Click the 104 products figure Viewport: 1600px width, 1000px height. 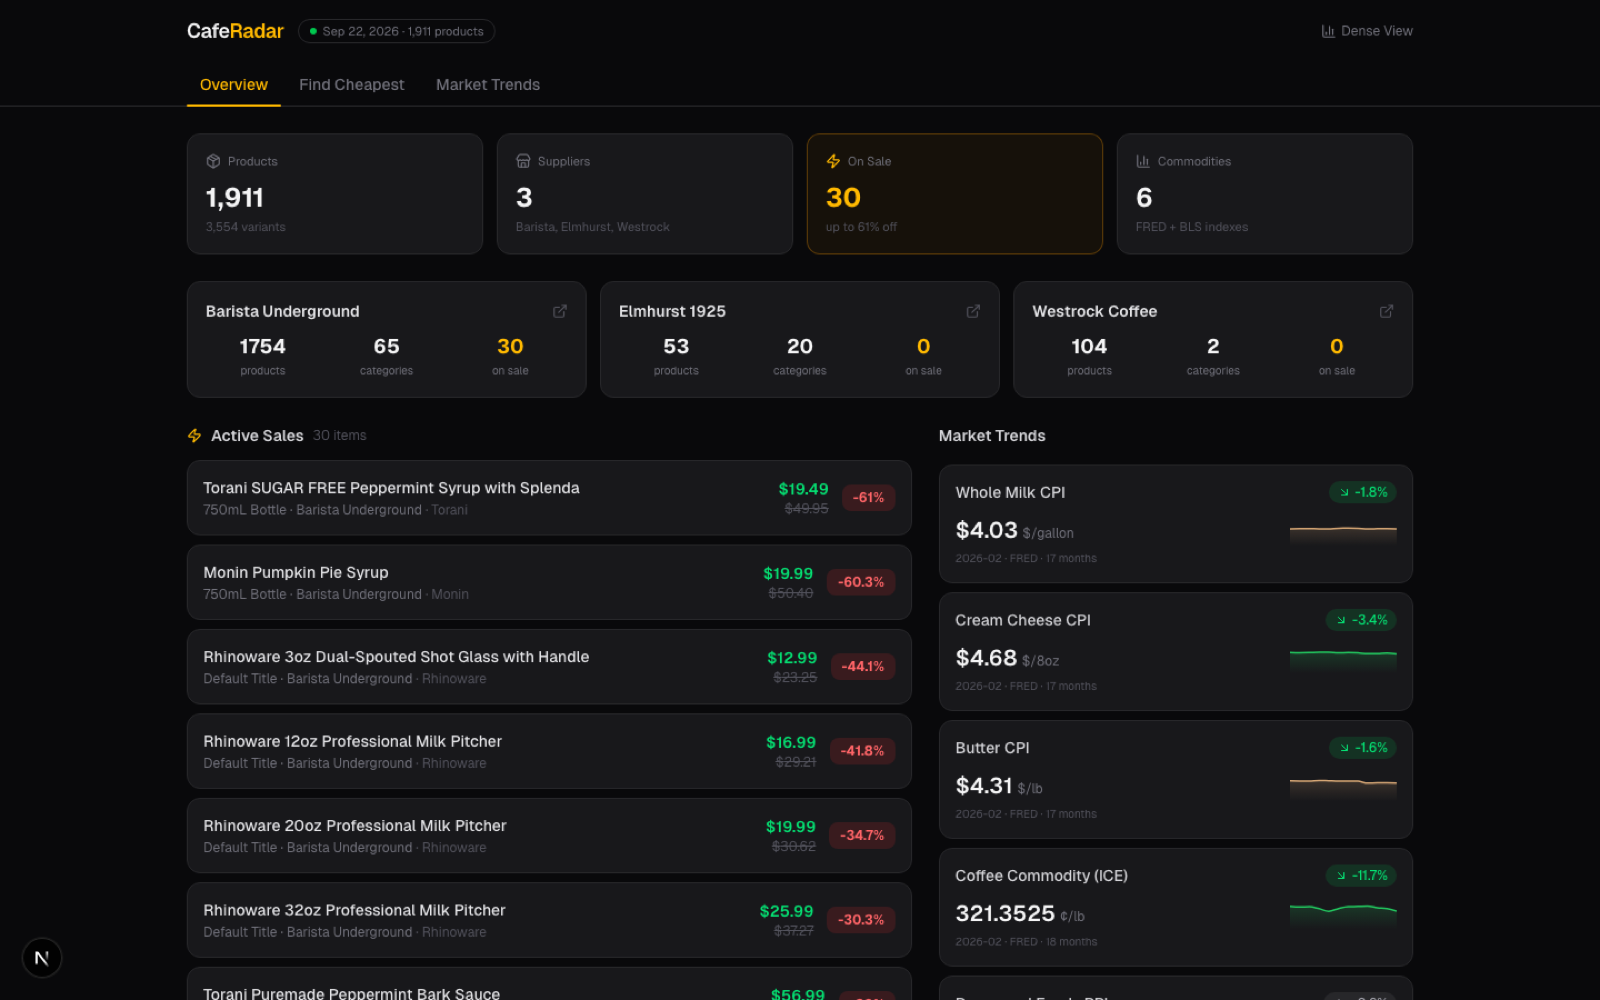pos(1089,347)
